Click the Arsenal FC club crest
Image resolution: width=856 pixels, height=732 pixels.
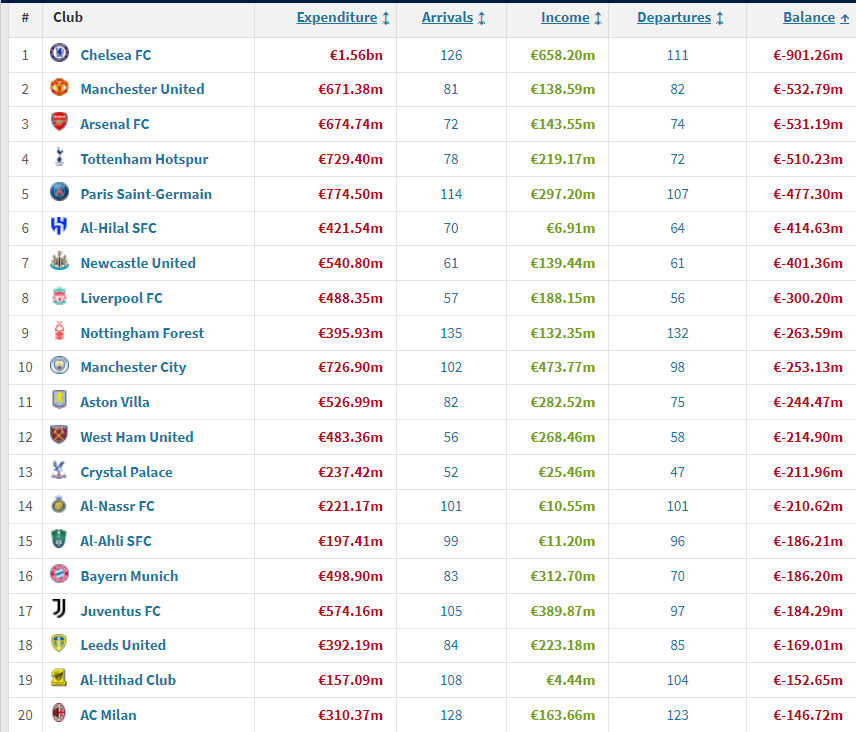coord(59,122)
